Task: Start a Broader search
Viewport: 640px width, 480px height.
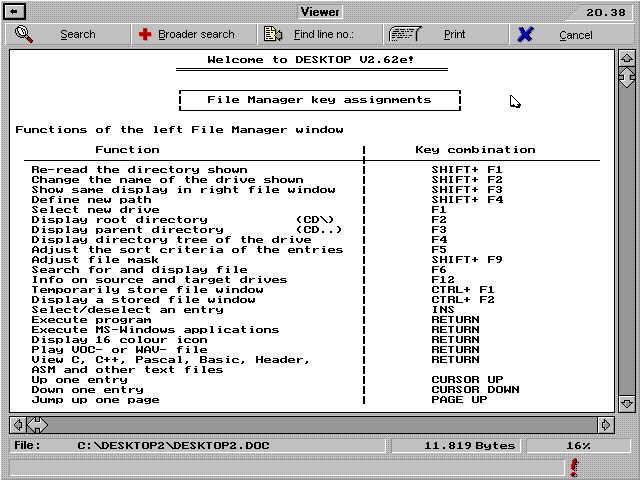Action: point(194,34)
